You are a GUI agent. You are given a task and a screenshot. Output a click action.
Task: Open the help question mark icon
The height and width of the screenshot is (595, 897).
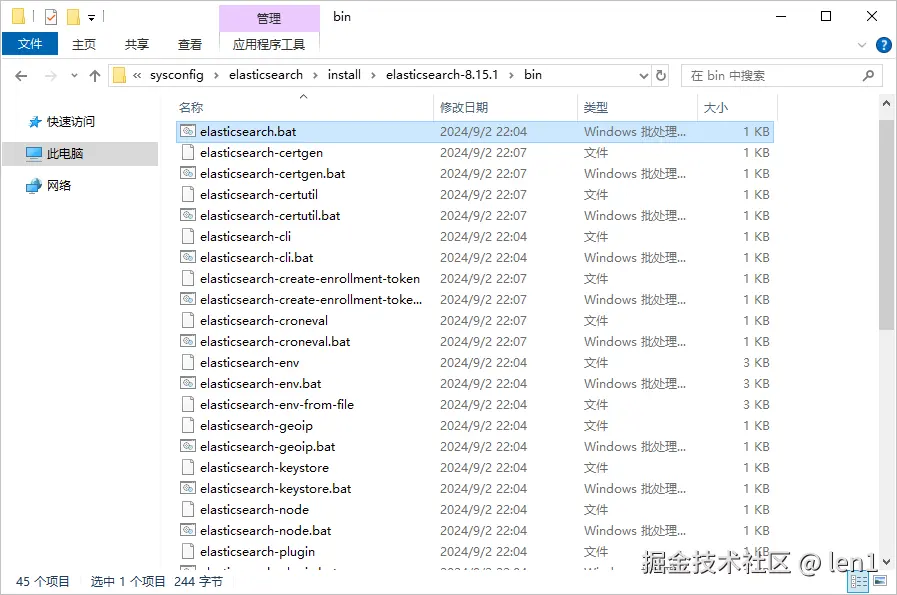pyautogui.click(x=883, y=45)
